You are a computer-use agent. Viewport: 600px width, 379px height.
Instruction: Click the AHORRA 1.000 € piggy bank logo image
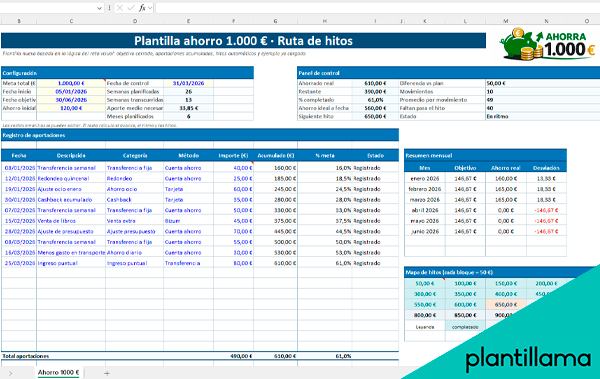click(x=549, y=44)
